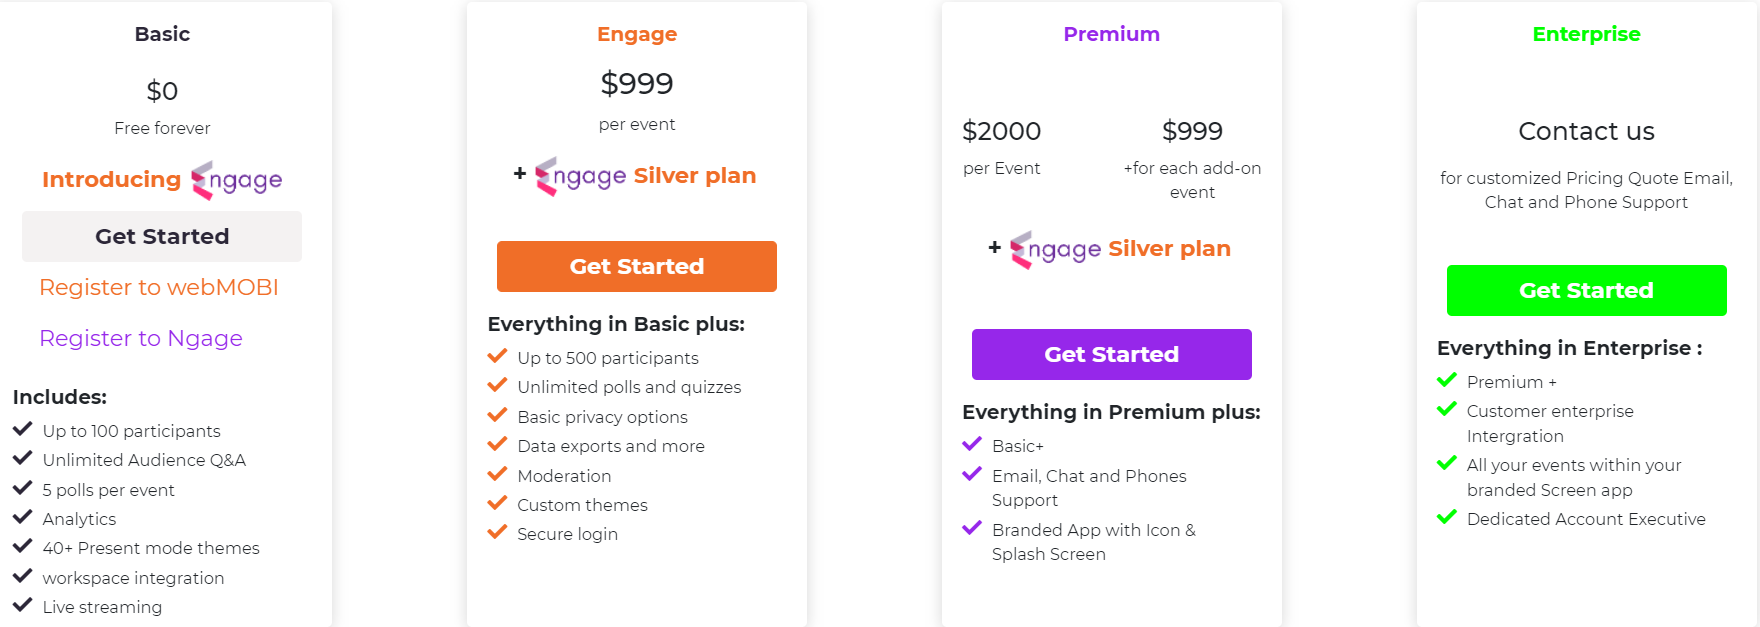
Task: Click the checkmark beside Secure login
Action: pyautogui.click(x=497, y=531)
